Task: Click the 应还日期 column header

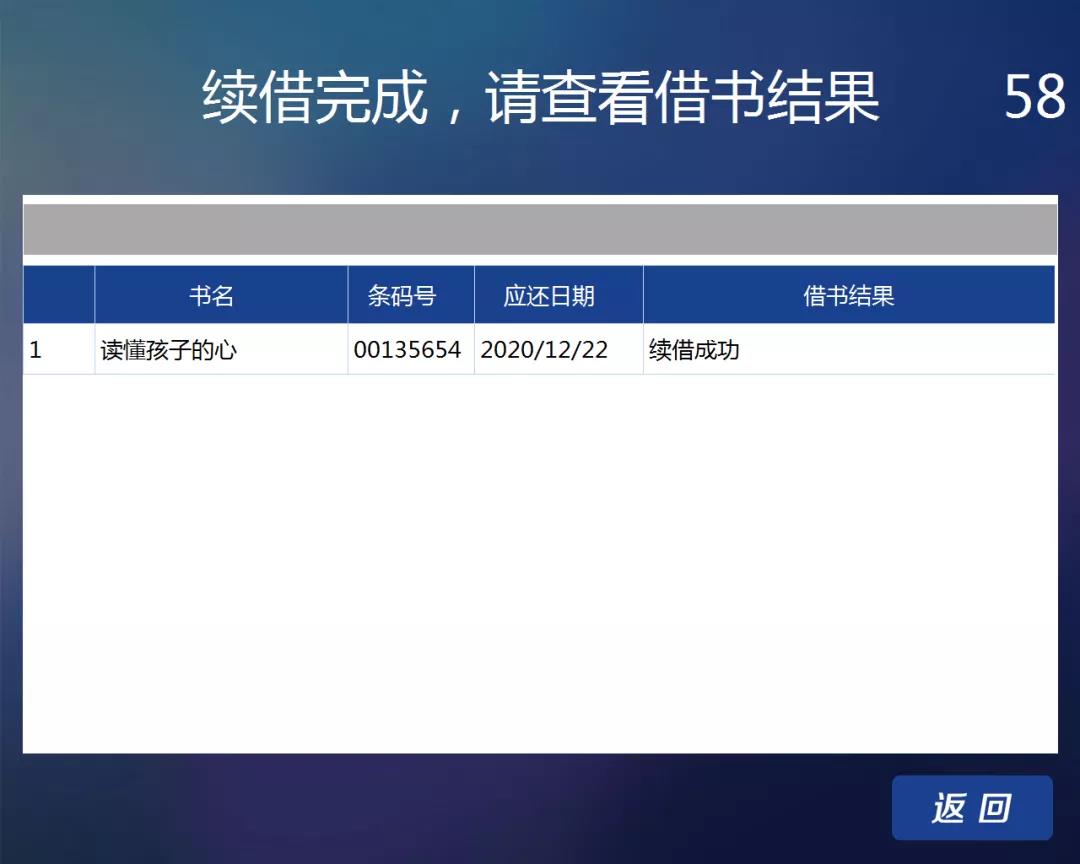Action: [x=549, y=296]
